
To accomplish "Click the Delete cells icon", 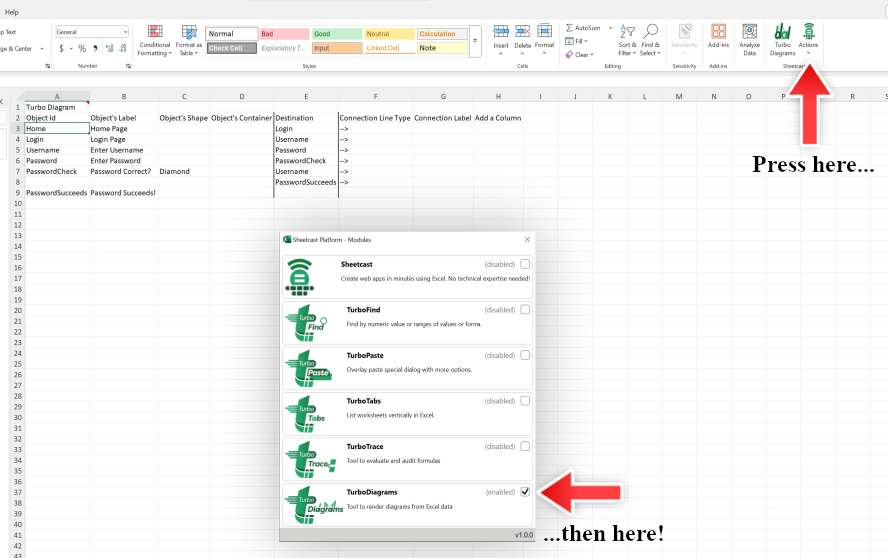I will (x=522, y=31).
